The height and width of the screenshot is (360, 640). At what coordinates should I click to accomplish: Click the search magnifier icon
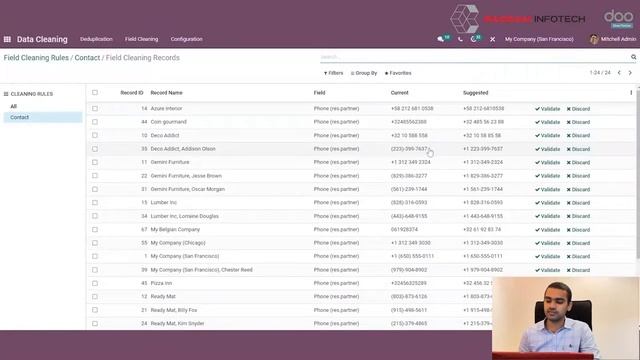click(x=633, y=57)
